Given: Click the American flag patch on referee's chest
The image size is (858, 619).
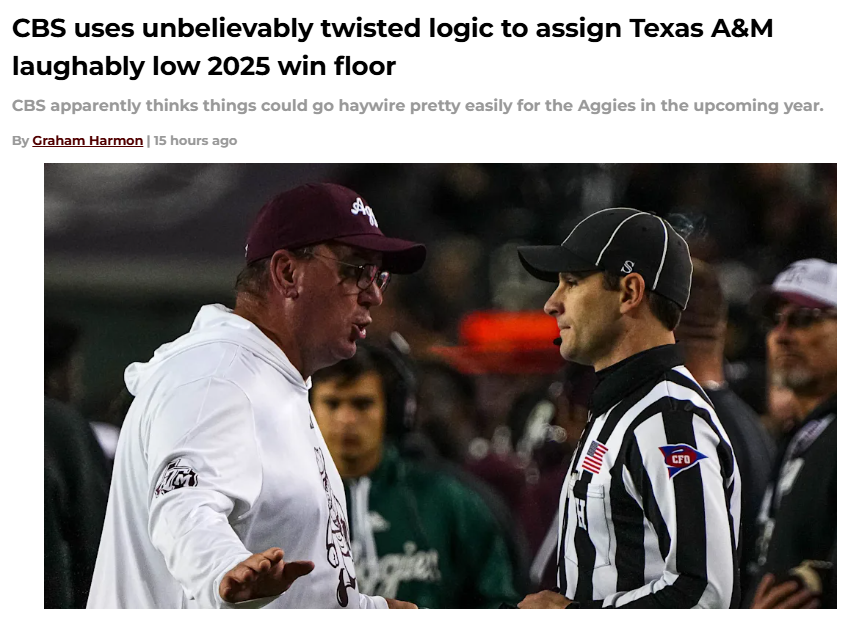Looking at the screenshot, I should (x=594, y=458).
